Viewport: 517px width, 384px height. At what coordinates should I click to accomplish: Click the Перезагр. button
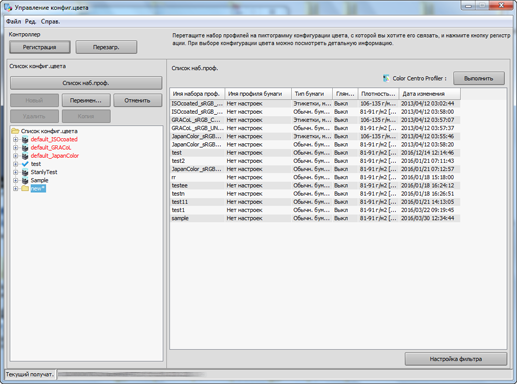tap(106, 47)
